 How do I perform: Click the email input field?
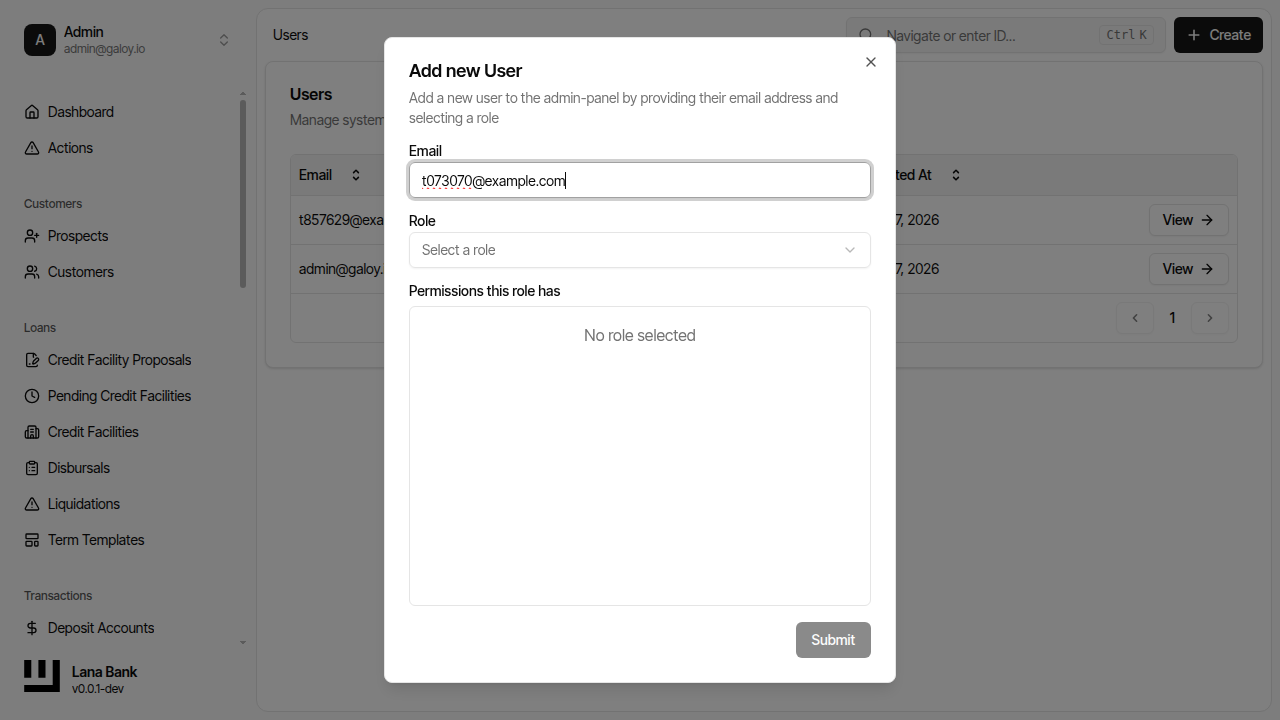click(x=639, y=180)
